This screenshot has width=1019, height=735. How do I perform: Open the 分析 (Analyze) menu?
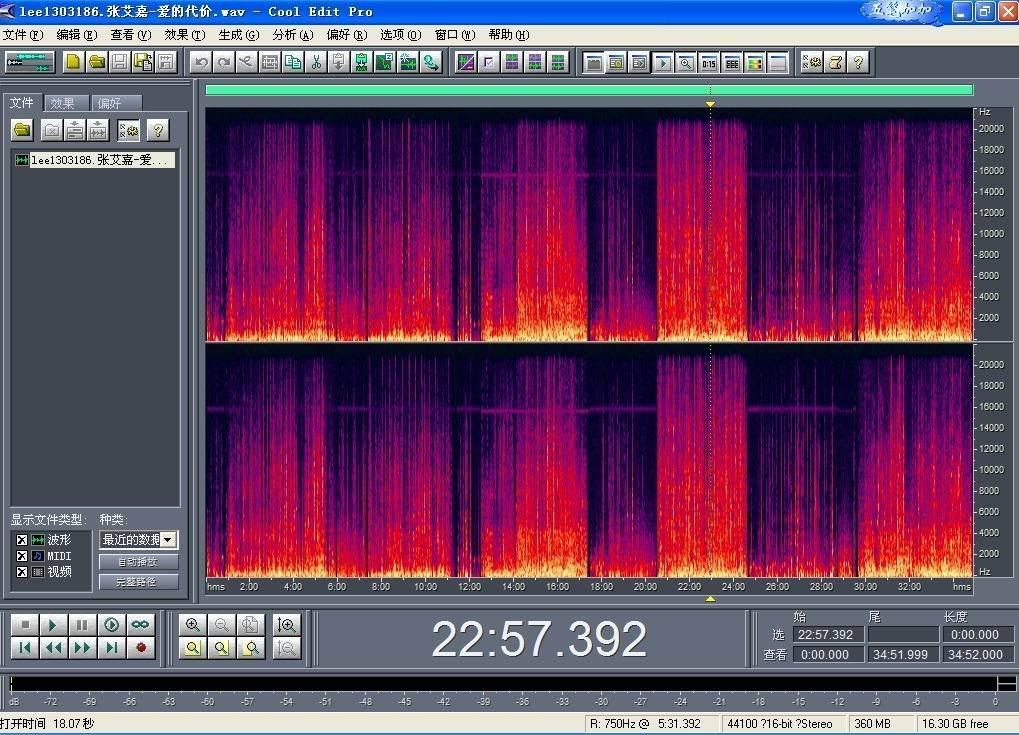tap(292, 35)
